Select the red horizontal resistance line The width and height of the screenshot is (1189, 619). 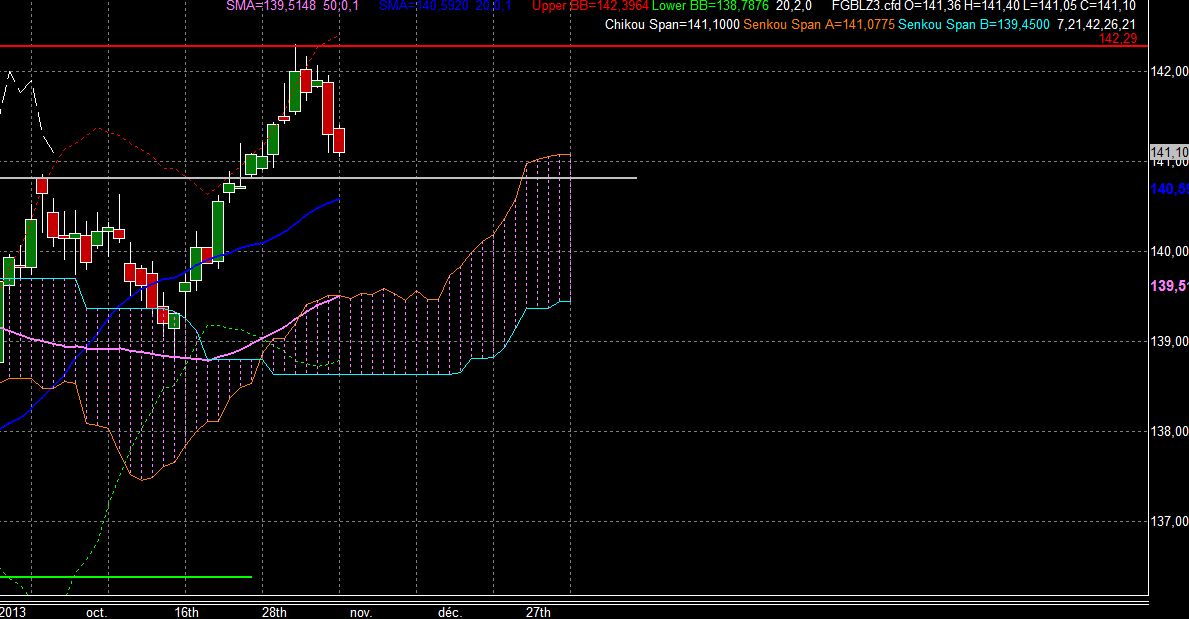(x=574, y=46)
